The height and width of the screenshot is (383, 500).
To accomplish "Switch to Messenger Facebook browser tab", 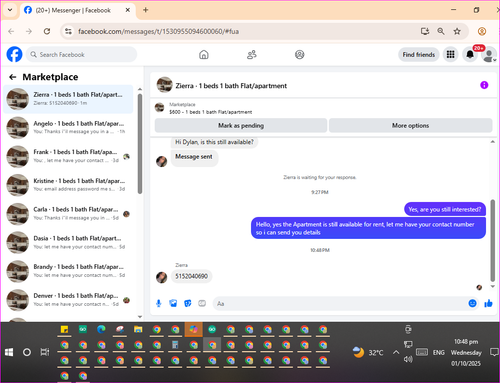I will [x=77, y=10].
